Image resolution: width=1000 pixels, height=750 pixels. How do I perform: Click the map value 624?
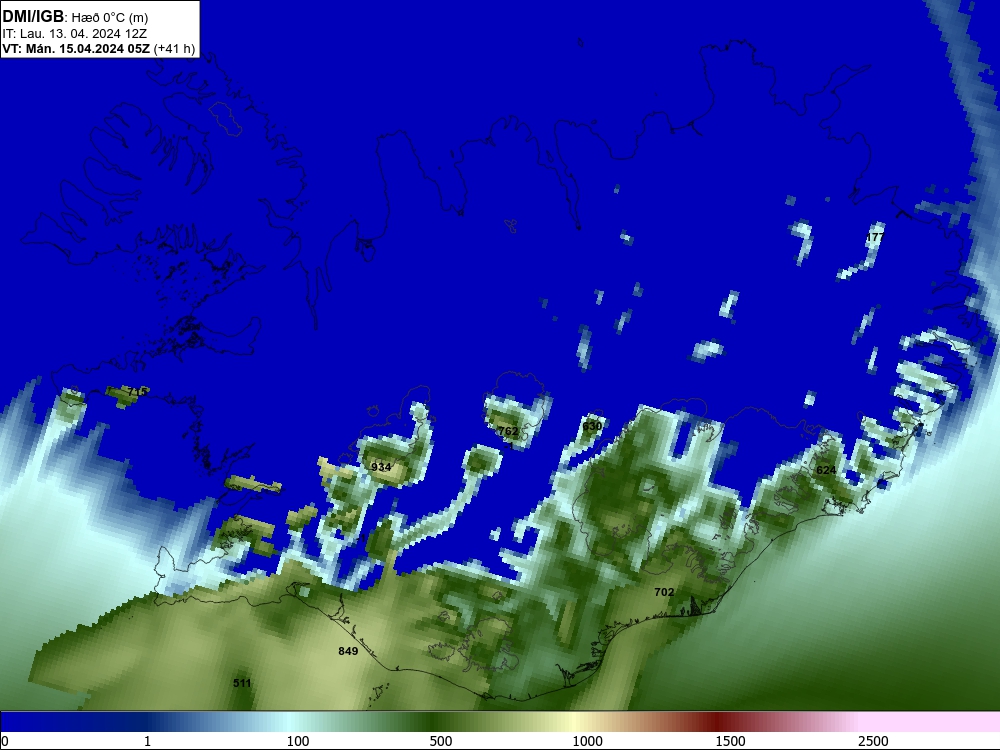pos(826,470)
